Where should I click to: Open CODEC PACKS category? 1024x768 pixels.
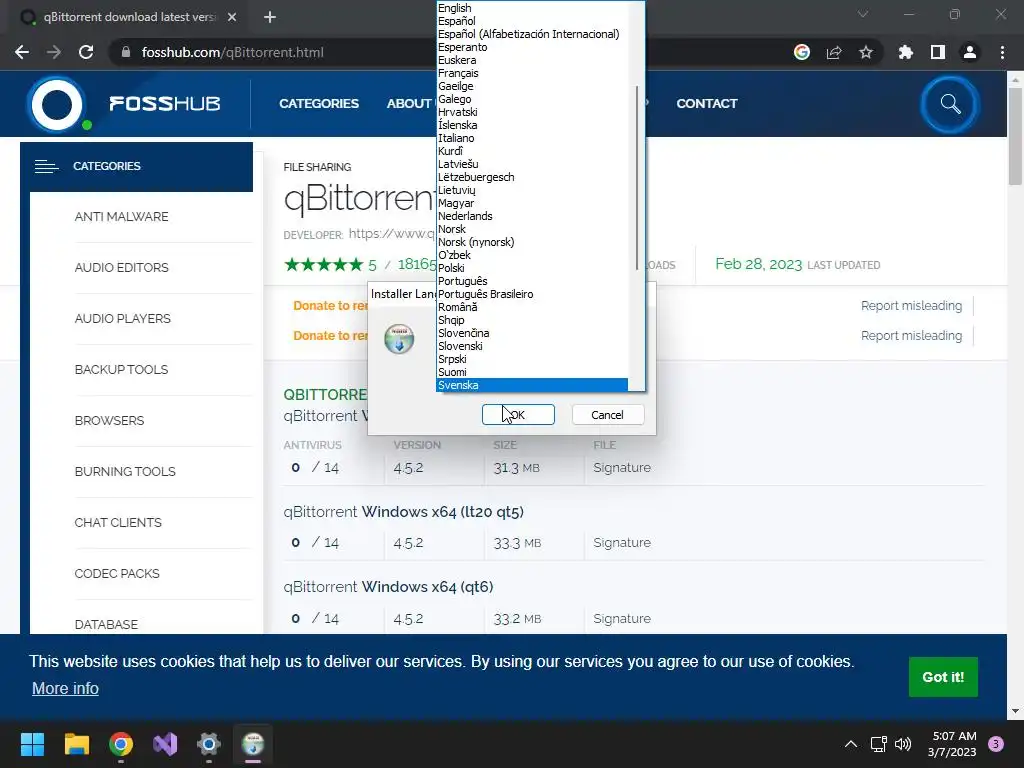[117, 573]
